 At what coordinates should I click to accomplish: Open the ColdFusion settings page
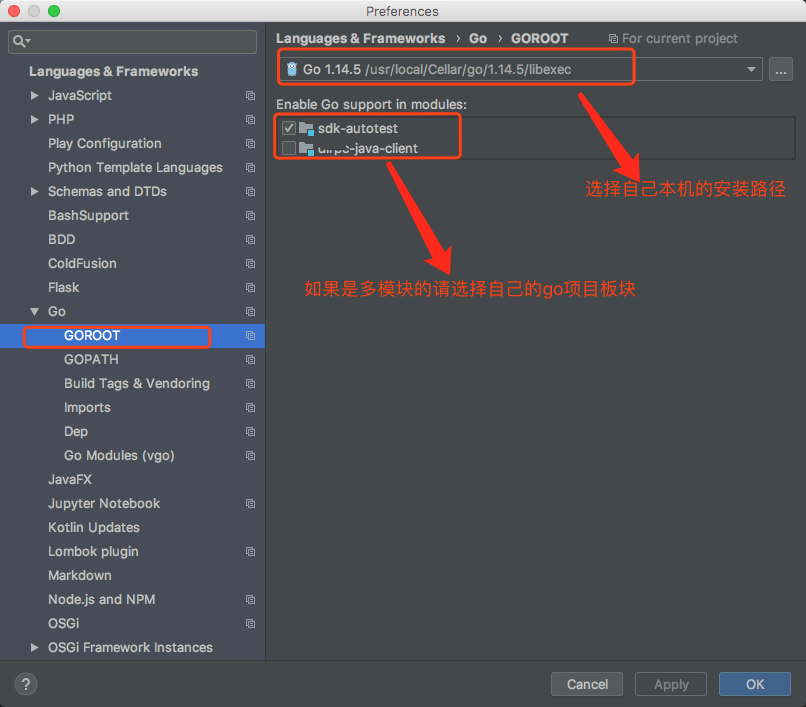82,263
